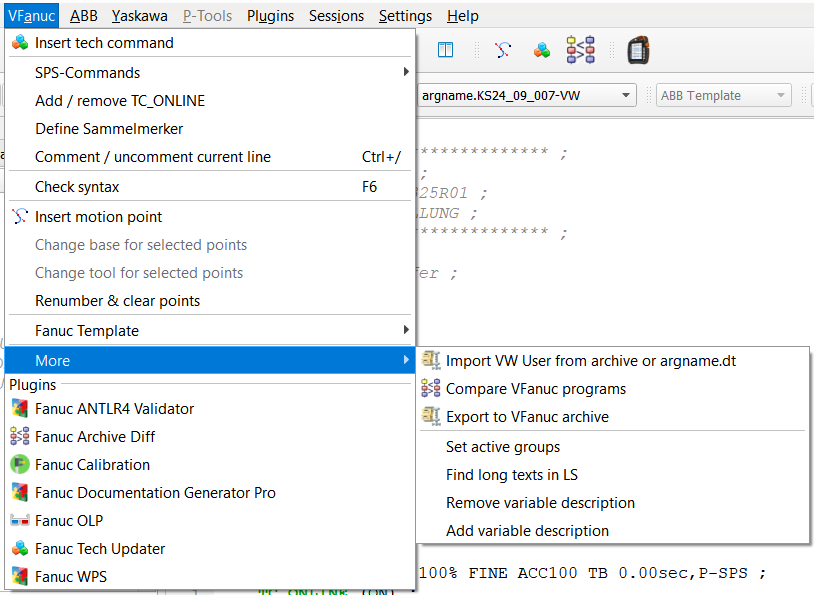
Task: Choose Find long texts in LS
Action: click(x=613, y=475)
